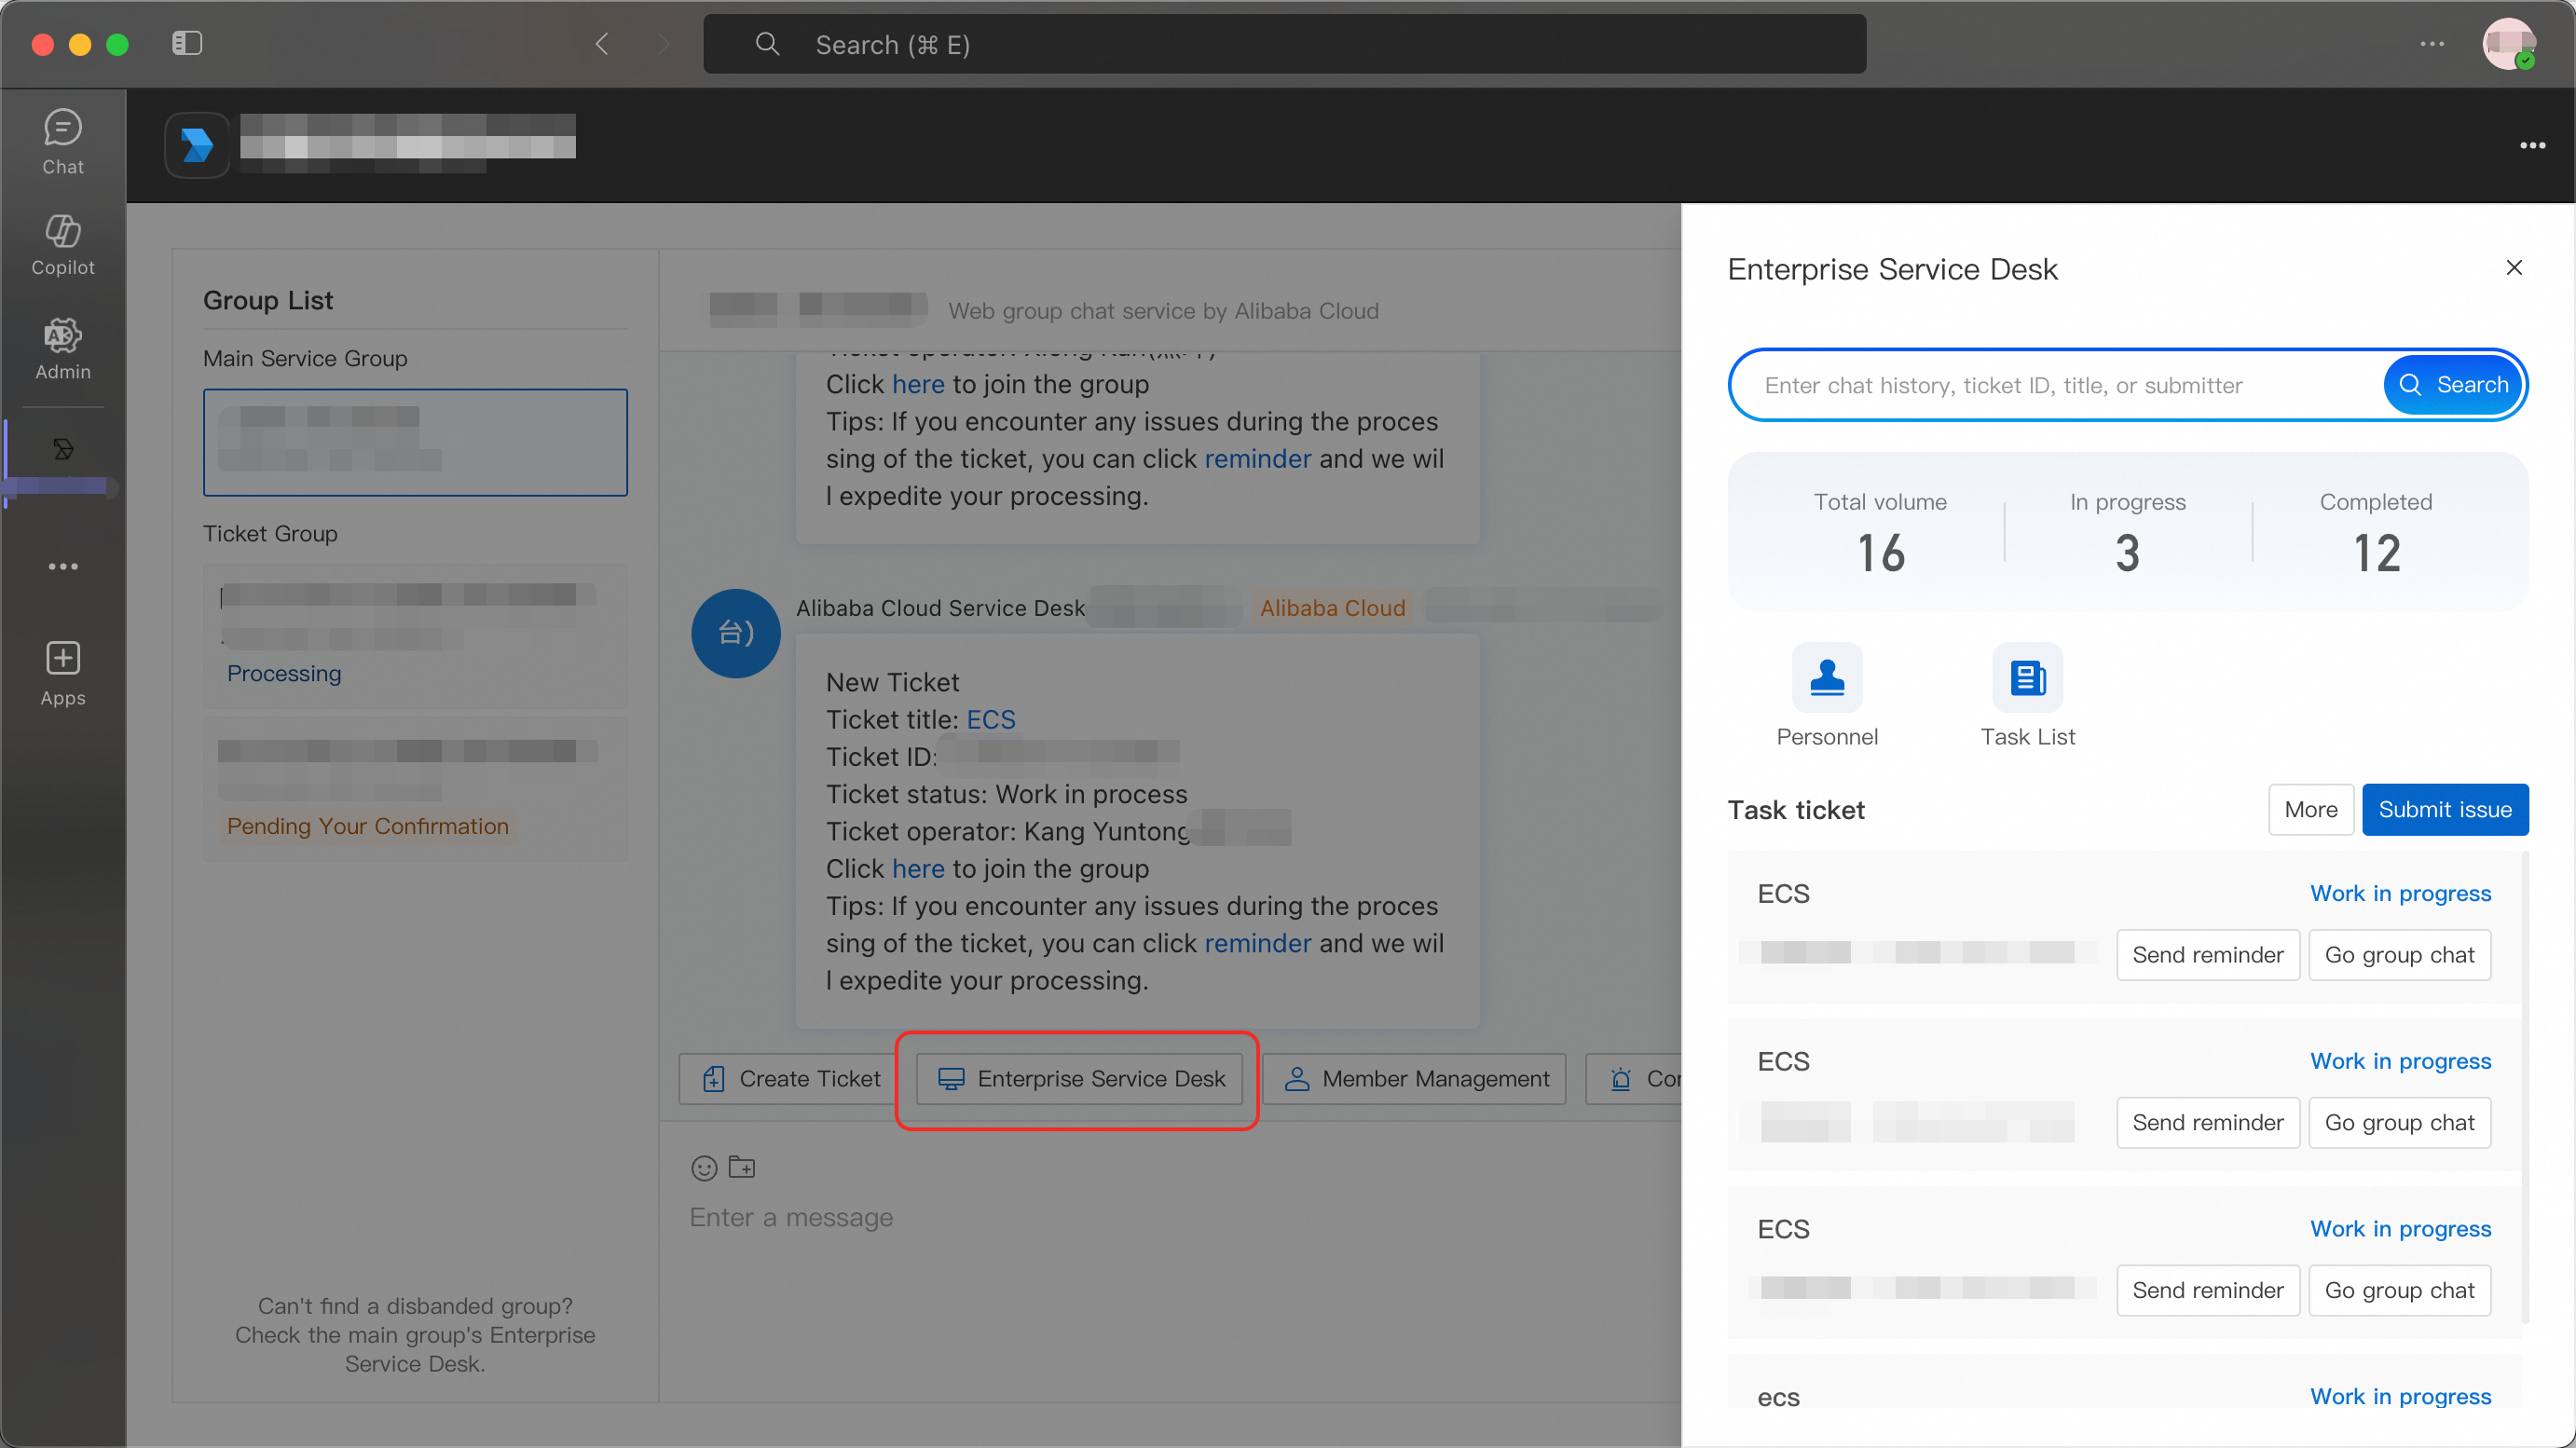Send reminder for the second ECS ticket
Image resolution: width=2576 pixels, height=1448 pixels.
click(x=2208, y=1122)
